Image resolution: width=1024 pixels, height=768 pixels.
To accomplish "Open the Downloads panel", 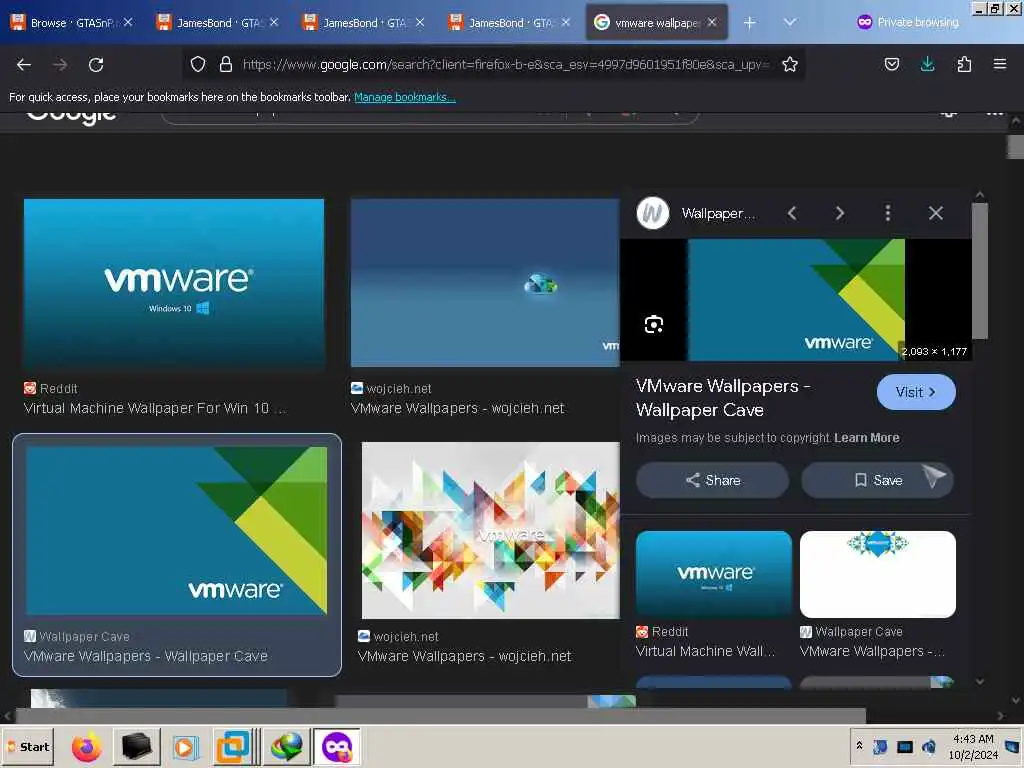I will point(927,64).
